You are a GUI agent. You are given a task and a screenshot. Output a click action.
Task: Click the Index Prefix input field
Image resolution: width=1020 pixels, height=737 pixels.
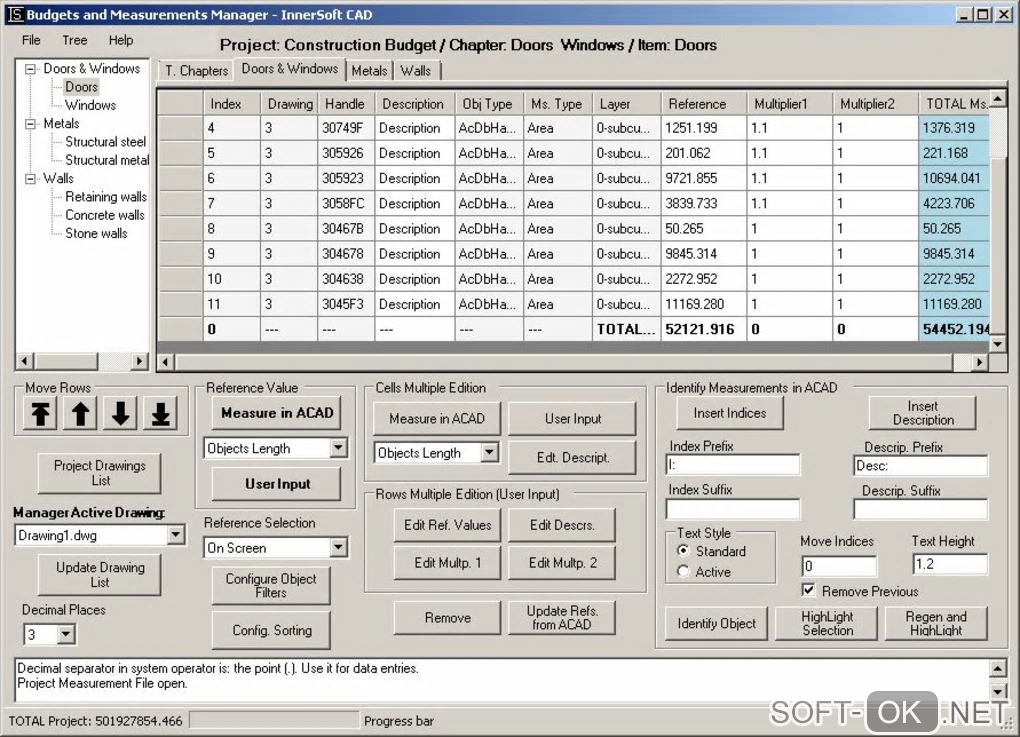733,465
